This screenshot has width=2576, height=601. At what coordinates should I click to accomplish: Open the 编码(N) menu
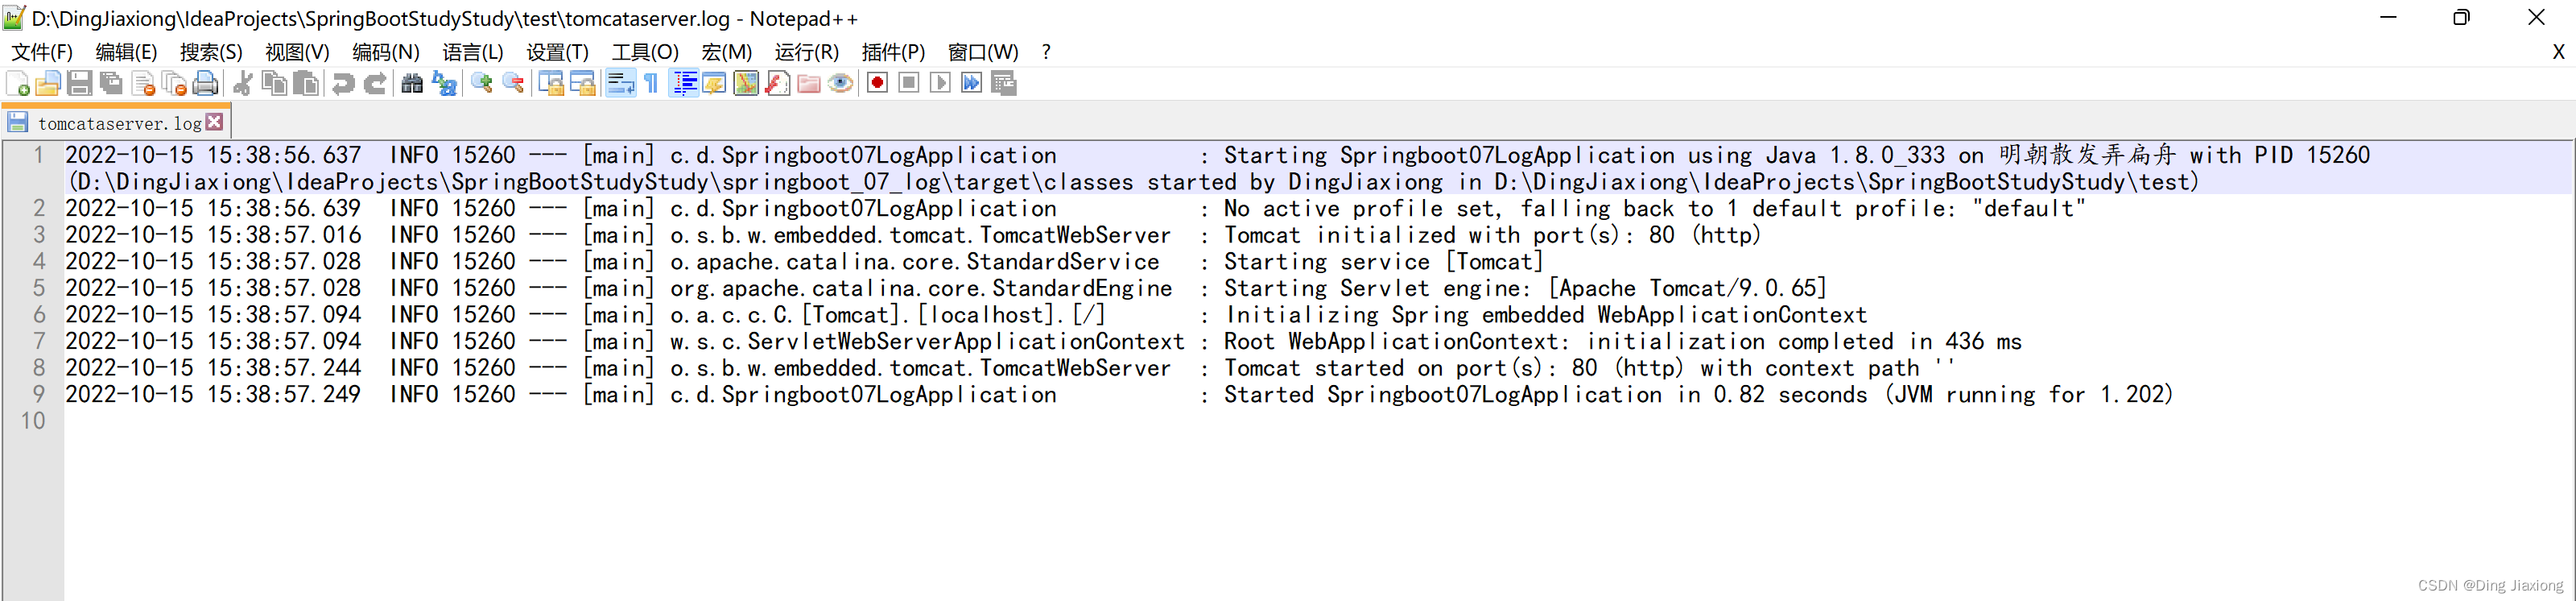(x=385, y=52)
